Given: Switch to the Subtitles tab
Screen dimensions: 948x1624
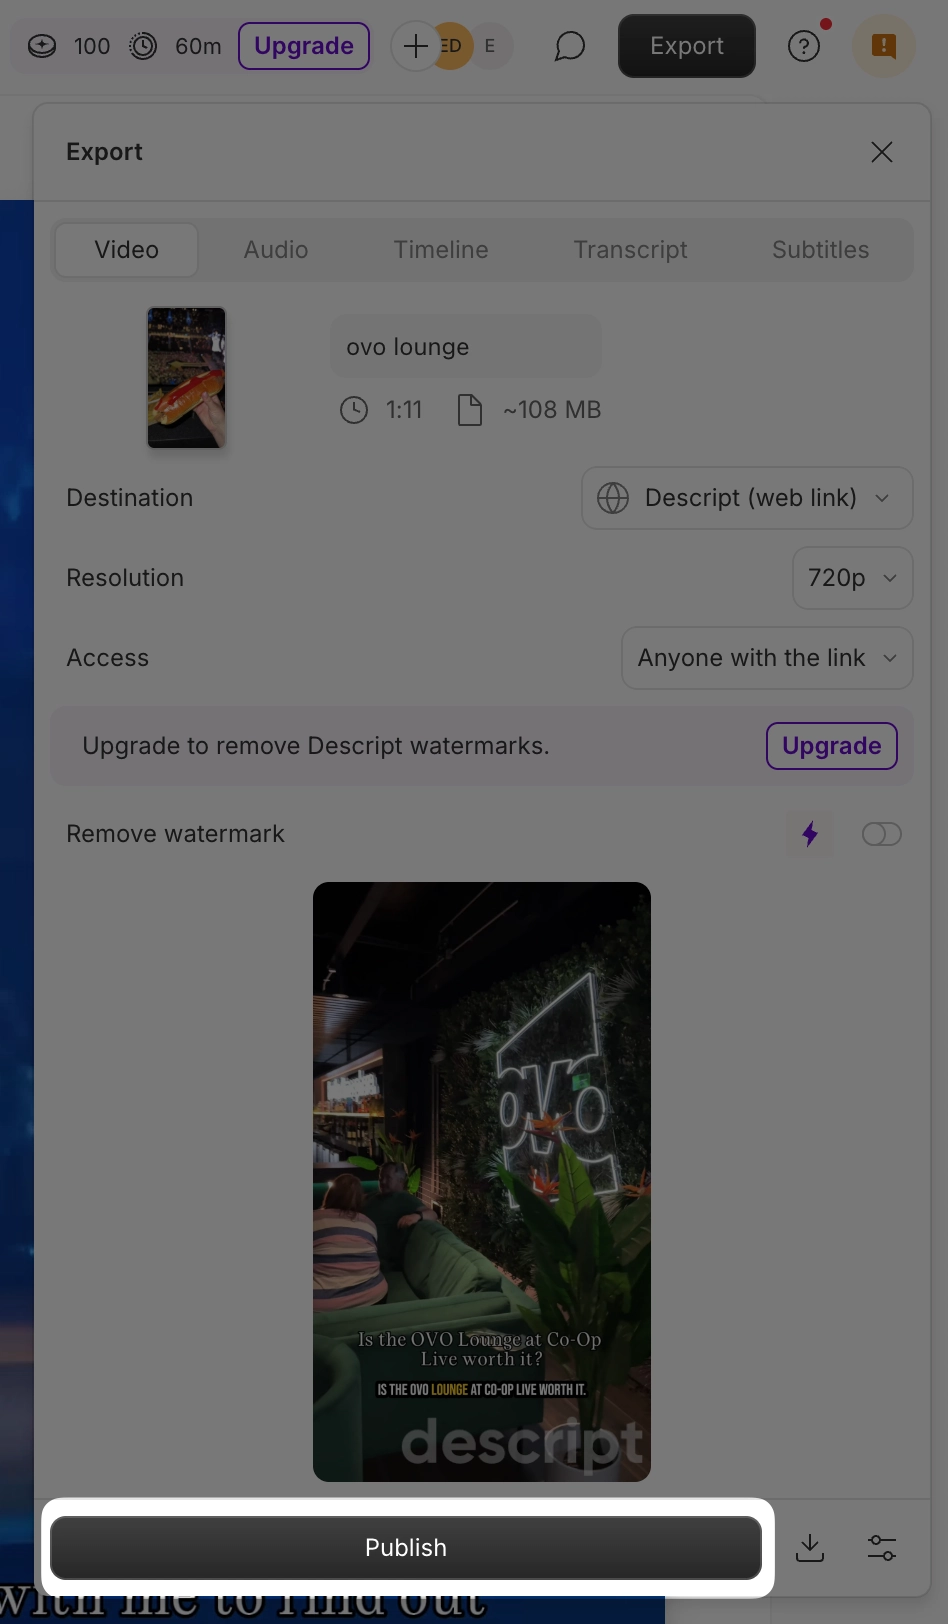Looking at the screenshot, I should [x=821, y=249].
